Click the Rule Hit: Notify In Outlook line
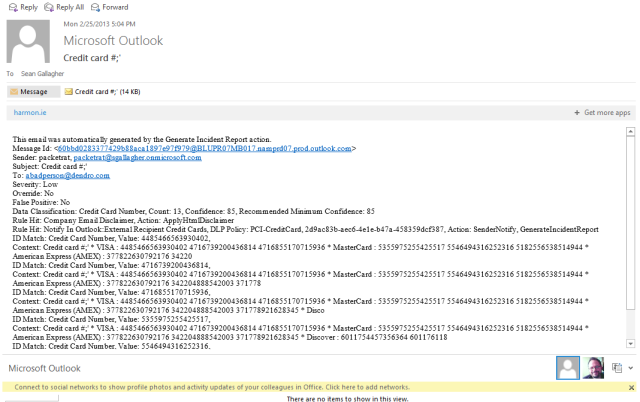 [305, 229]
